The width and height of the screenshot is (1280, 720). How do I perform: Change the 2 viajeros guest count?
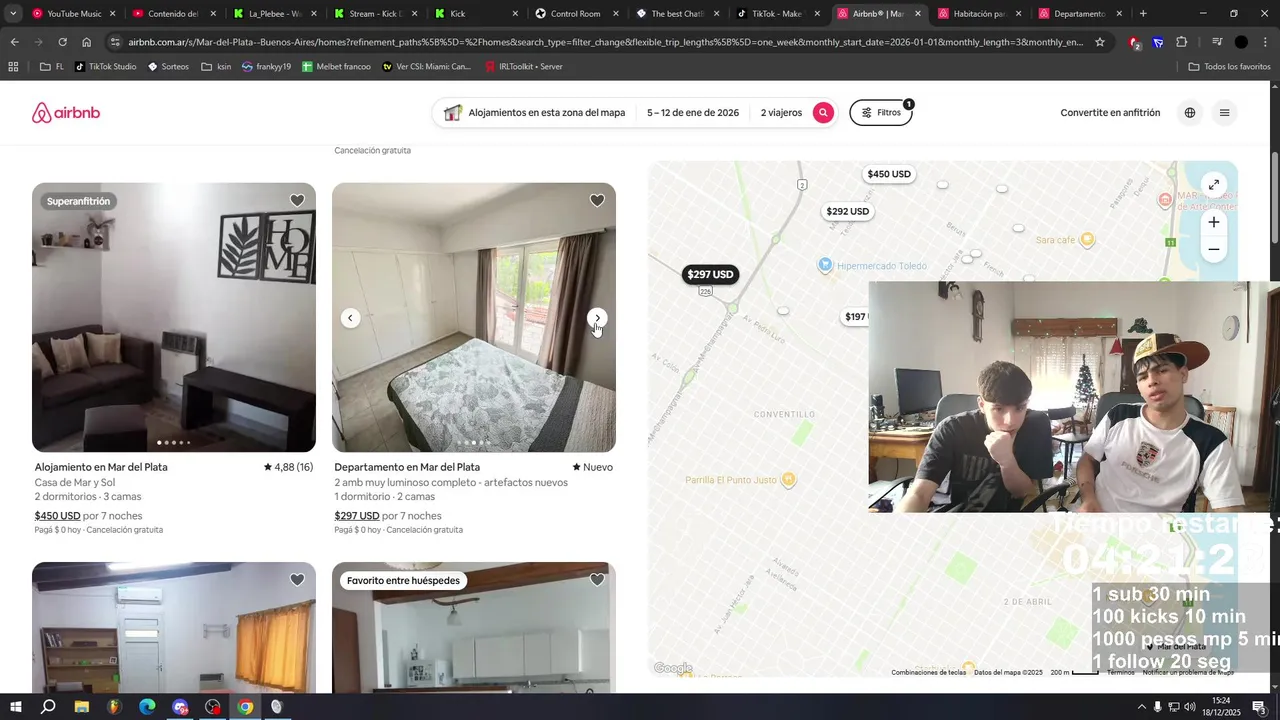pyautogui.click(x=781, y=113)
